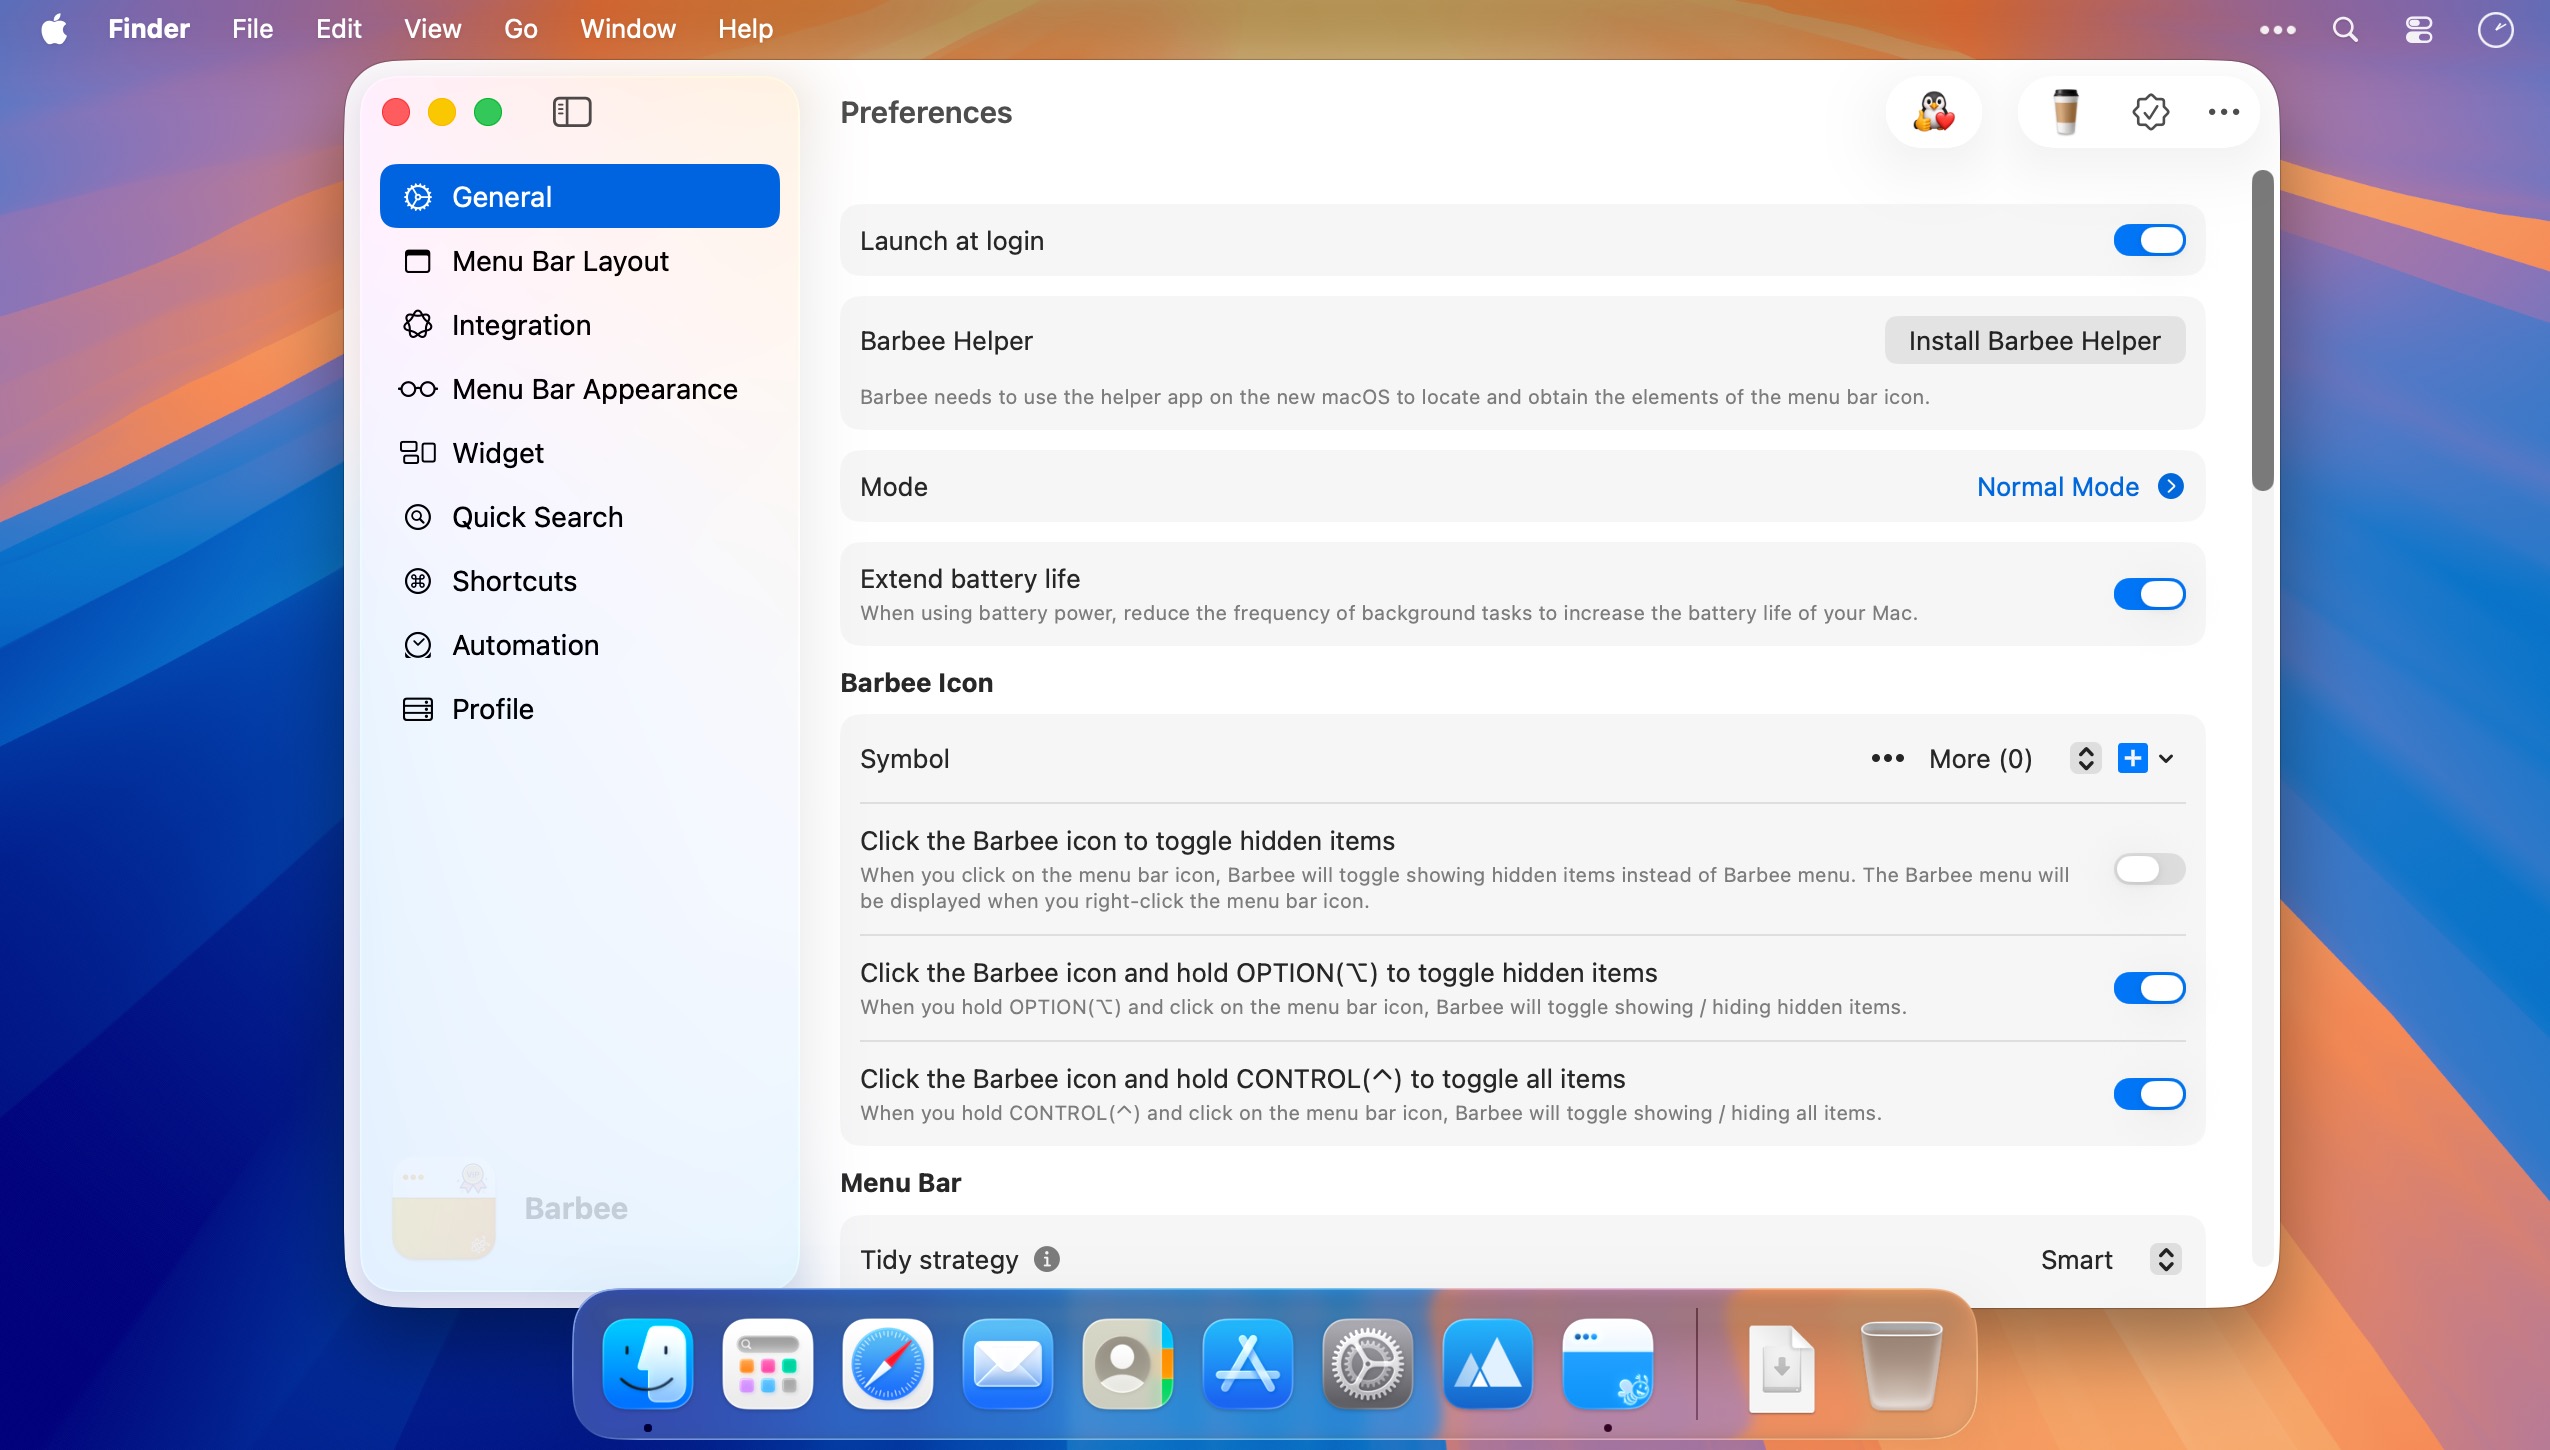Open the Apple menu

54,29
